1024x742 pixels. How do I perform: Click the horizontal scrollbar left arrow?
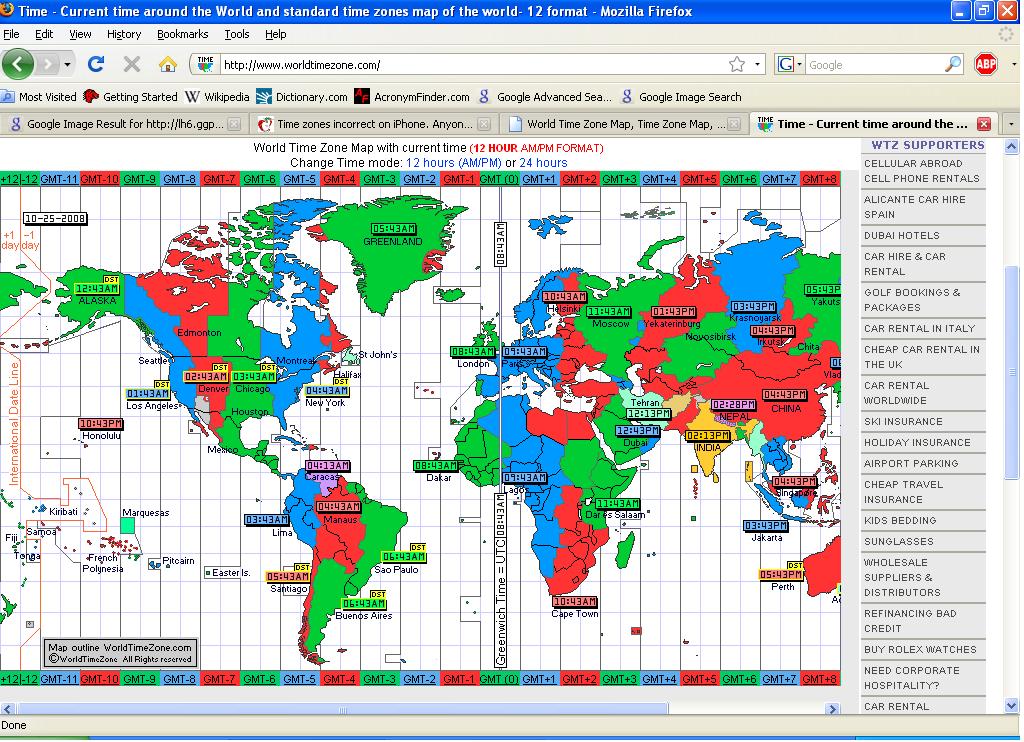tap(7, 709)
